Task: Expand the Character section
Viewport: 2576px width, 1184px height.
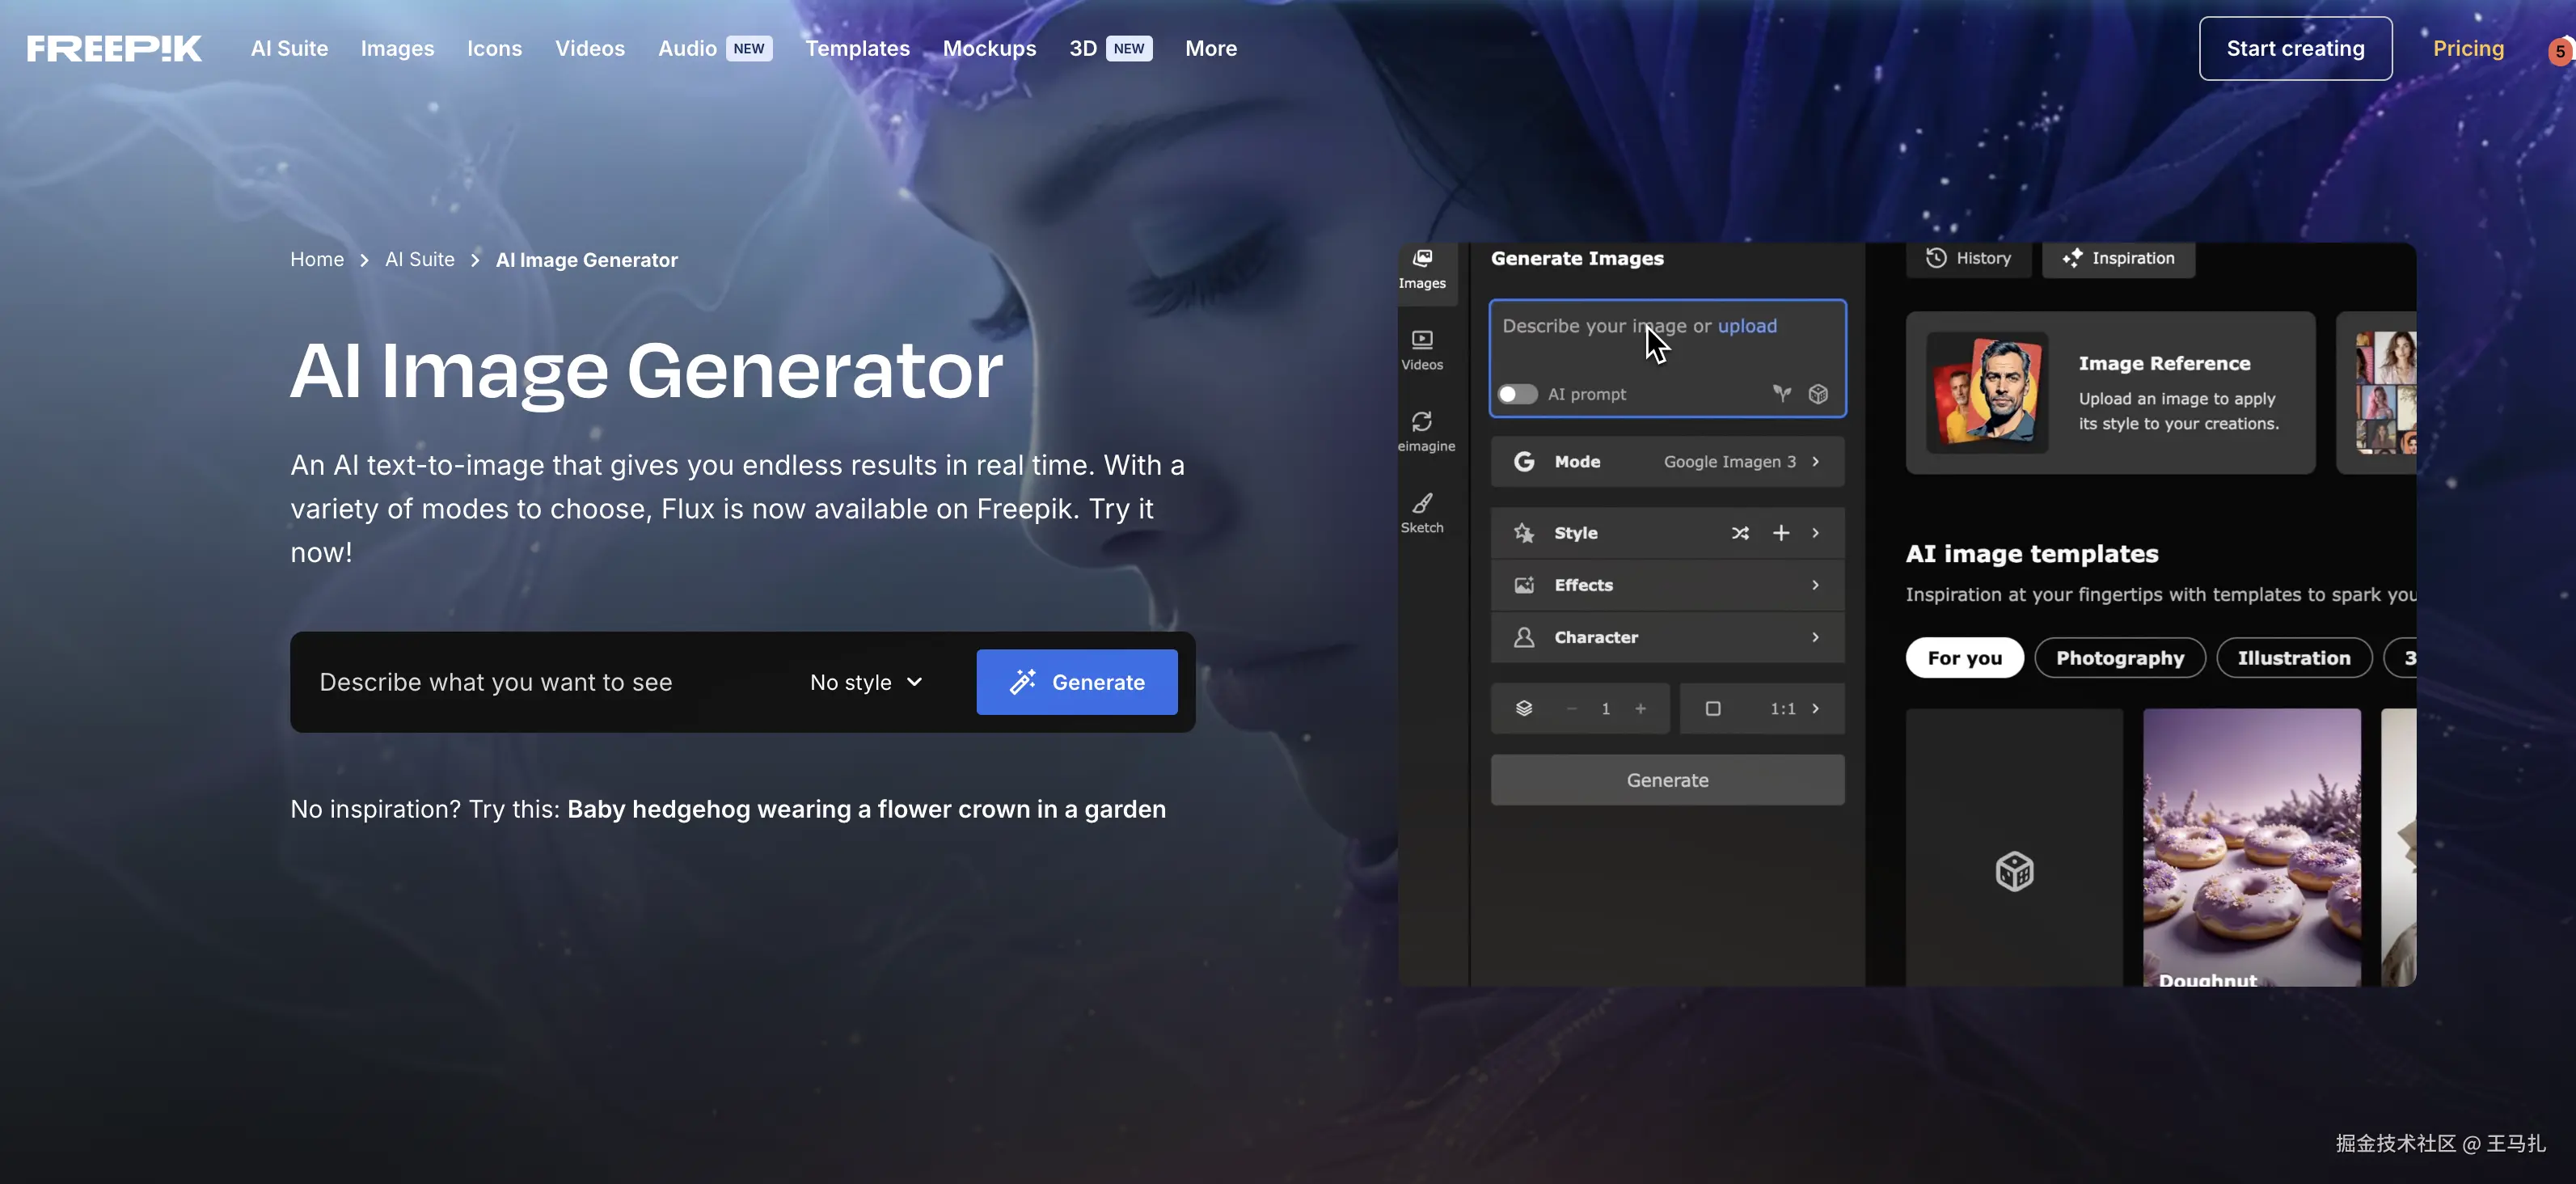Action: [x=1667, y=637]
